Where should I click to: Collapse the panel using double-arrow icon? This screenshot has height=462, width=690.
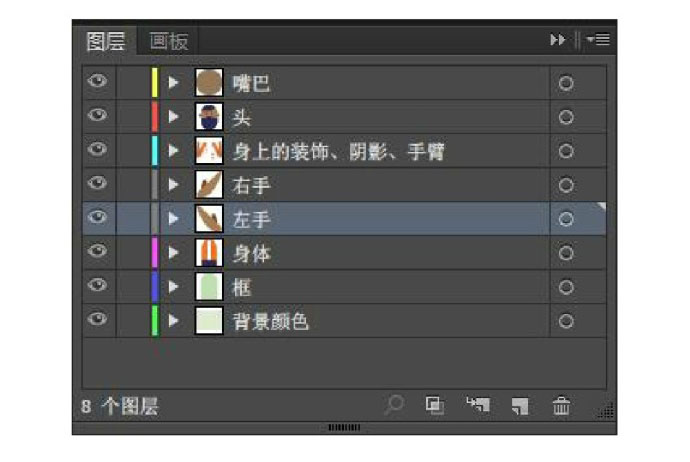(x=558, y=40)
